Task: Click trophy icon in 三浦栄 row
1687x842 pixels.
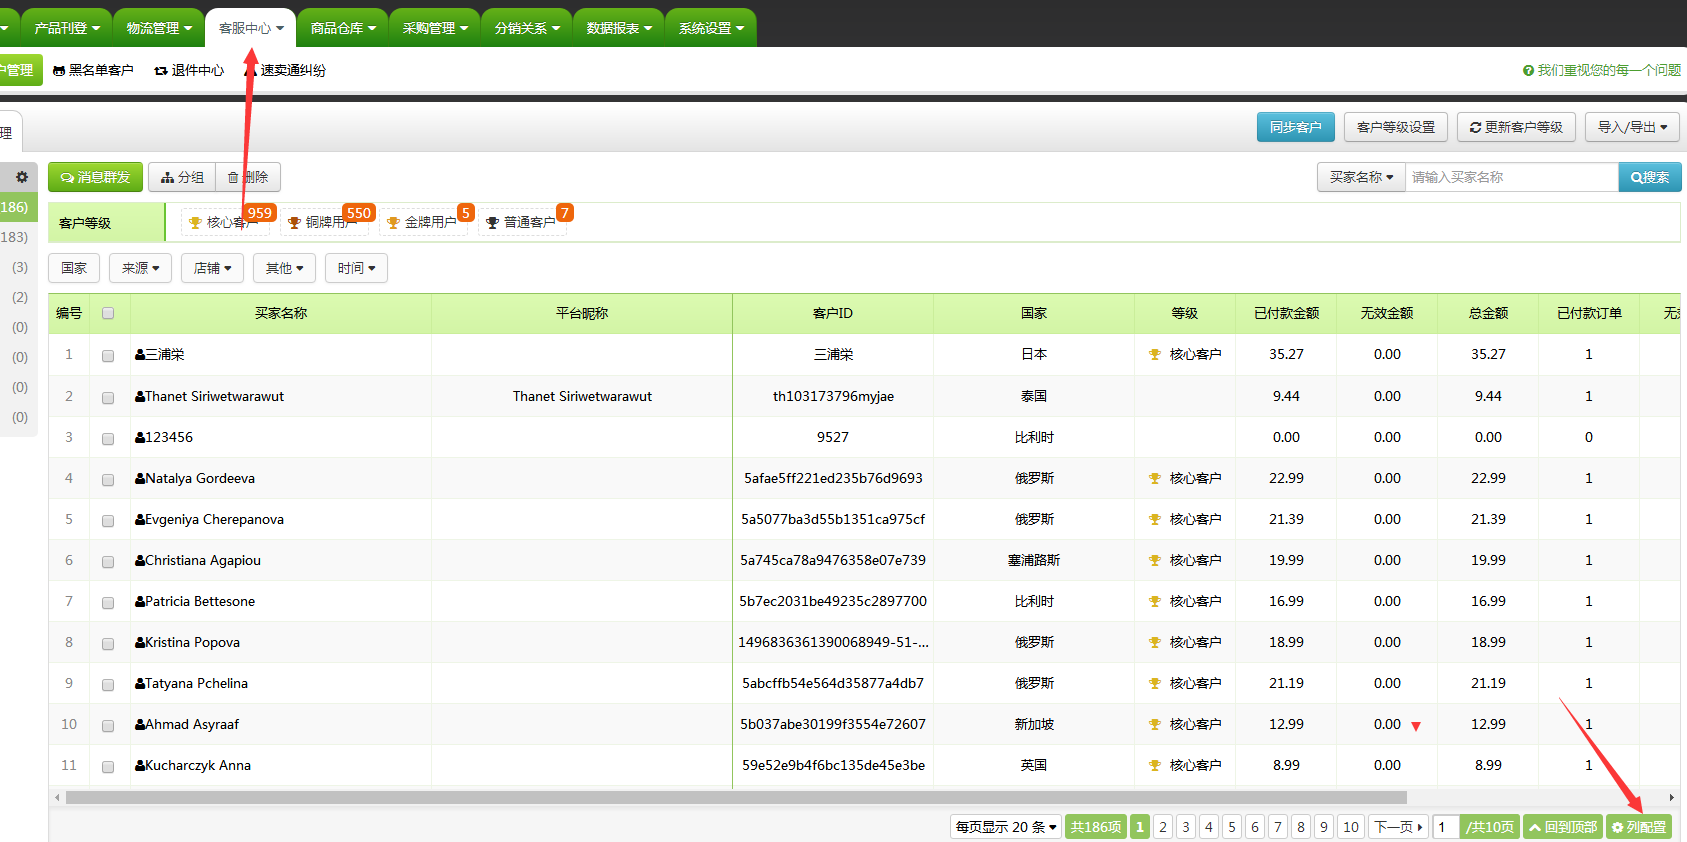Action: [1155, 355]
